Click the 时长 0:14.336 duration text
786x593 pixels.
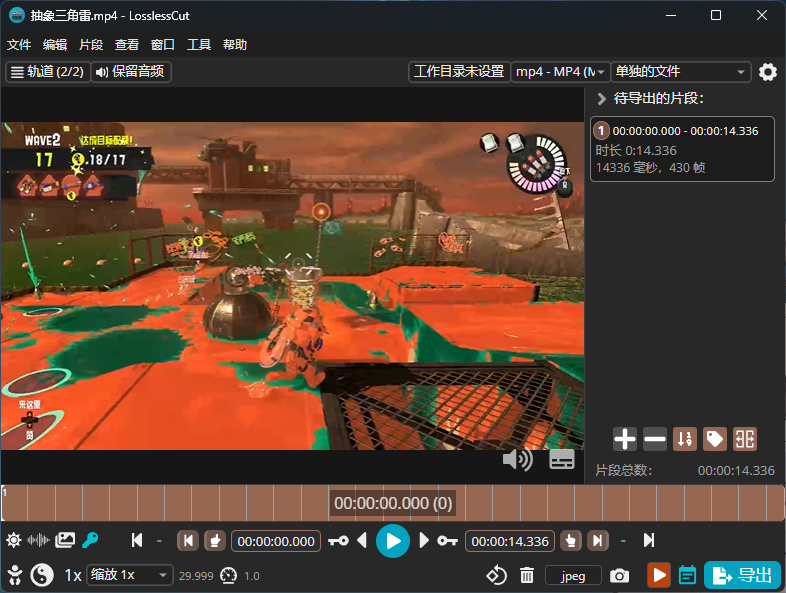636,150
